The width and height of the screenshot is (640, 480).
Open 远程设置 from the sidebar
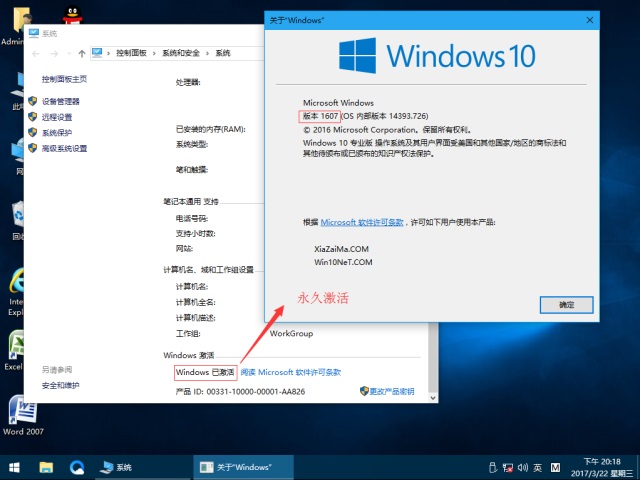(x=57, y=117)
